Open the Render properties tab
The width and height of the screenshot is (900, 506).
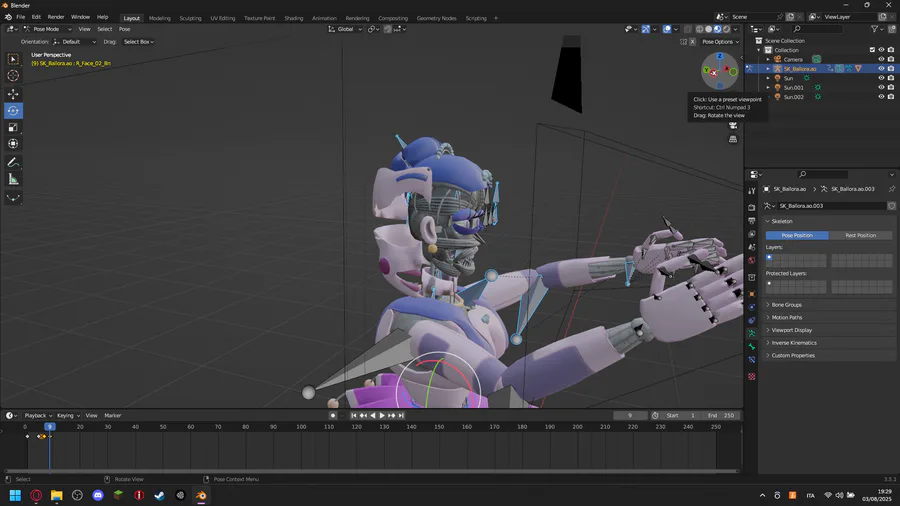(x=752, y=207)
